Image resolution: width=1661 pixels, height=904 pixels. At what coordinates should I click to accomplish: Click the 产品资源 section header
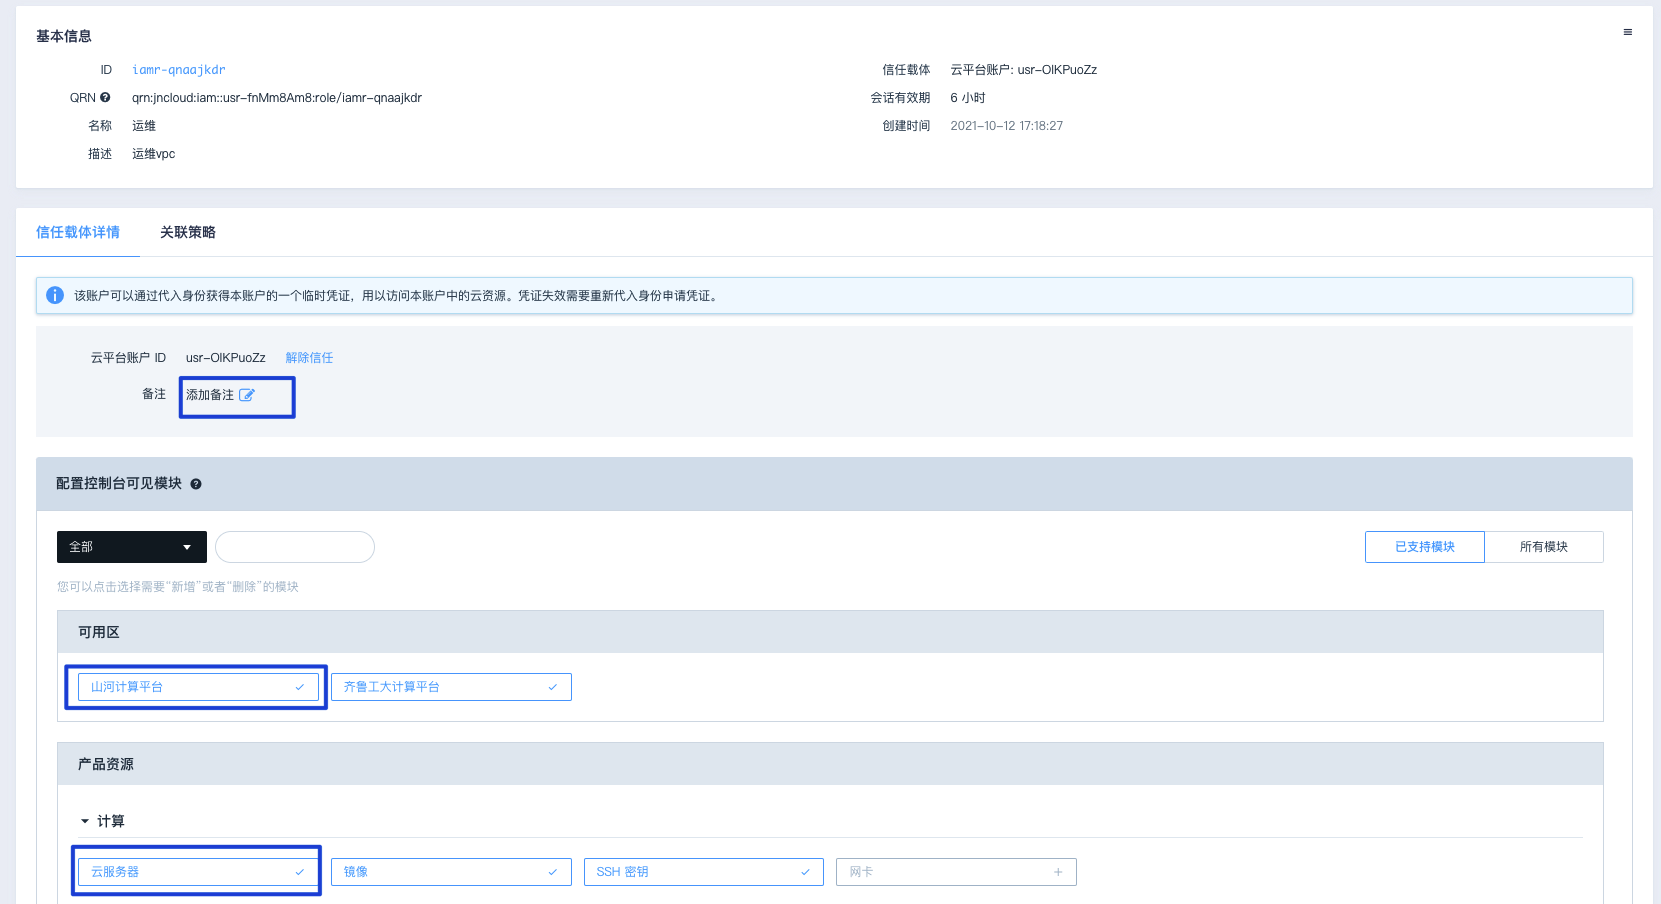(830, 764)
